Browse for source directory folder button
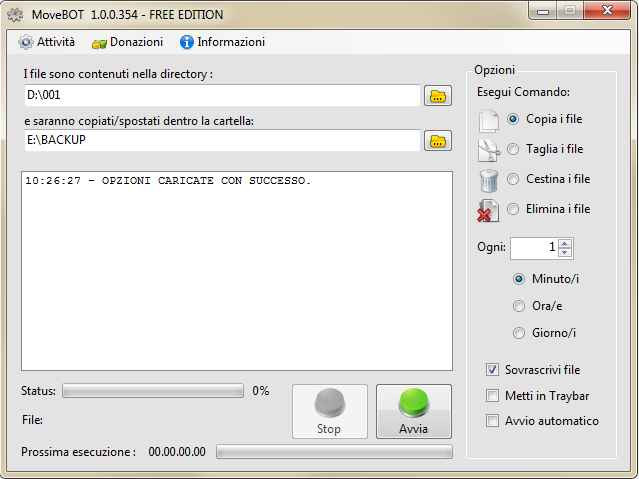This screenshot has height=479, width=639. pyautogui.click(x=438, y=96)
